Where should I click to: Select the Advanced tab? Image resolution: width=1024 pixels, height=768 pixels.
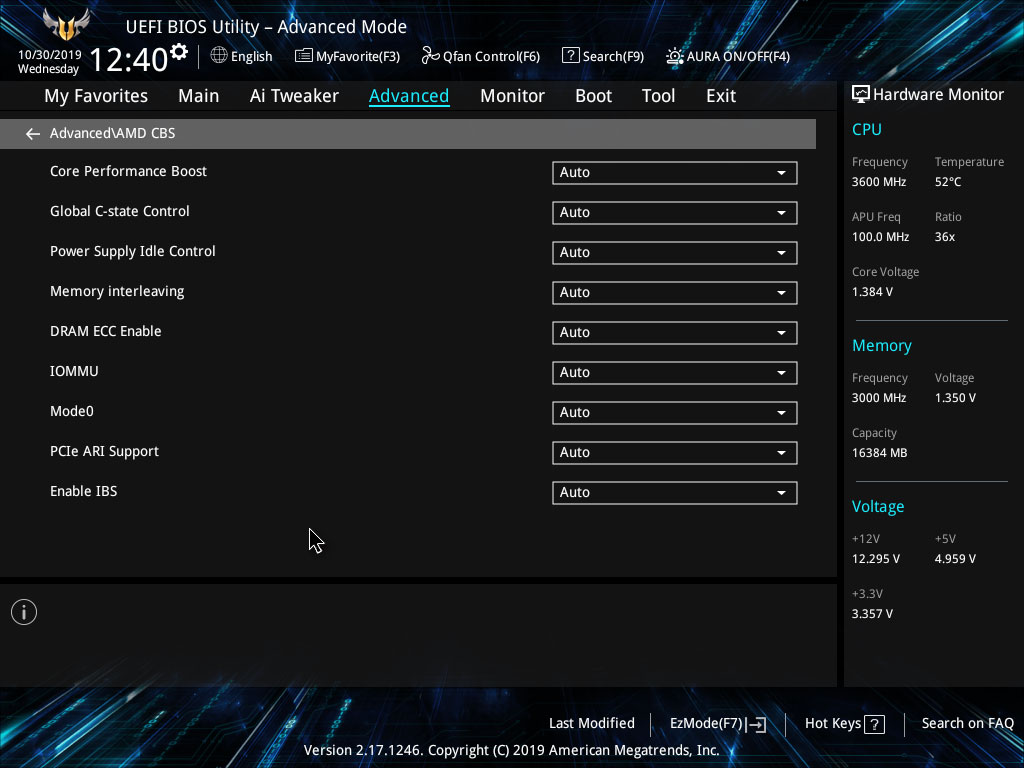coord(409,96)
